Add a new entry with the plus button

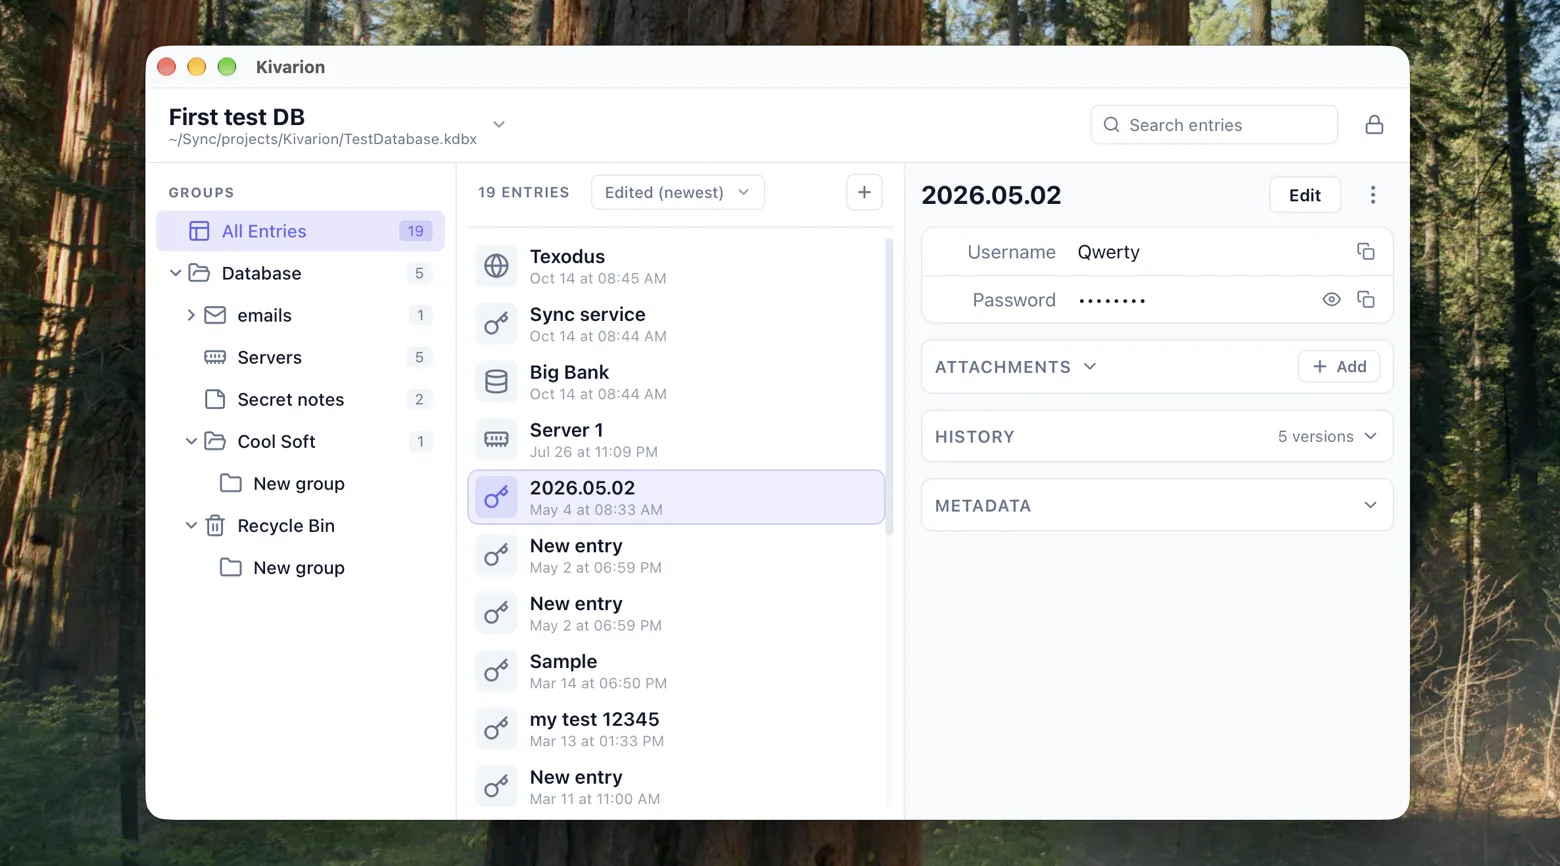click(864, 192)
